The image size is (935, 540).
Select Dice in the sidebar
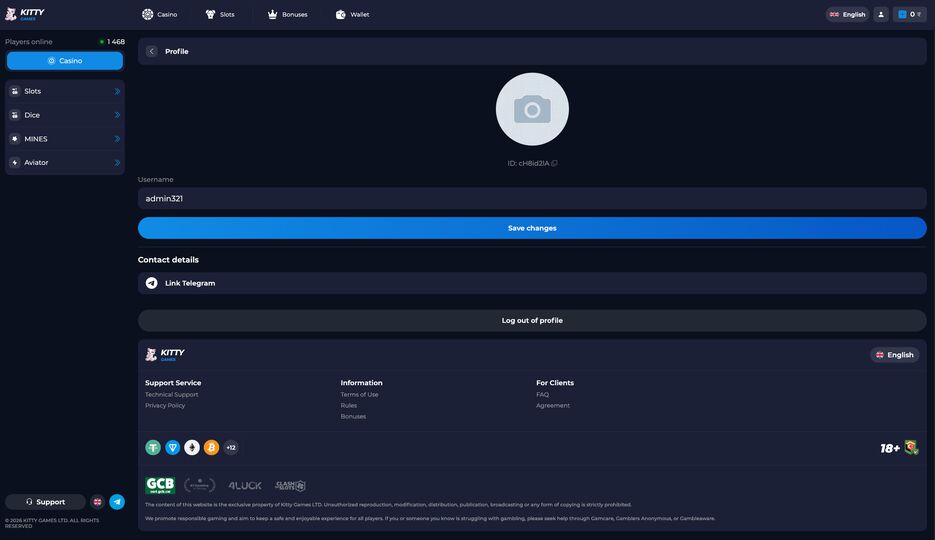click(65, 115)
